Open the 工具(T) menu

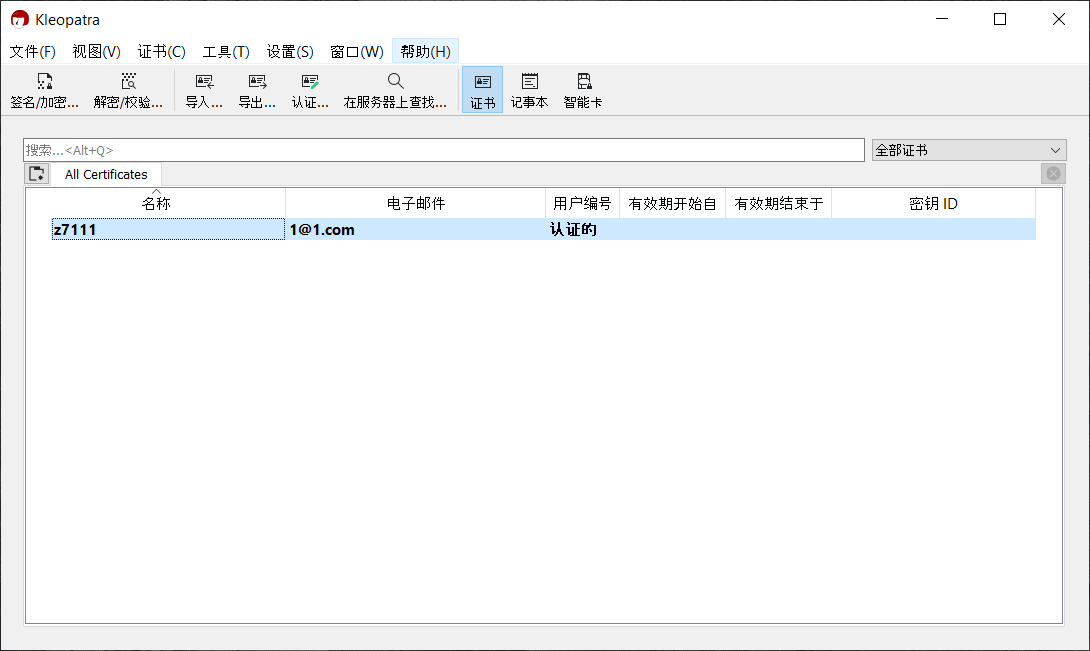point(226,51)
